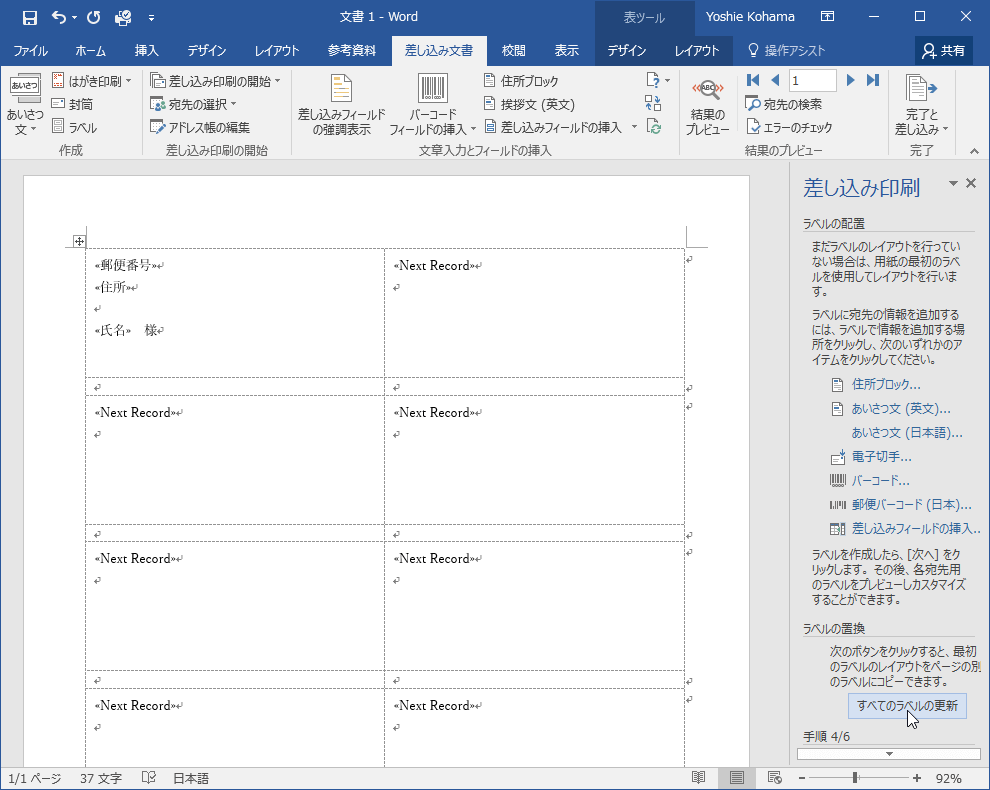Click 挨拶文 (英文) in the ribbon
The height and width of the screenshot is (790, 990).
point(529,104)
